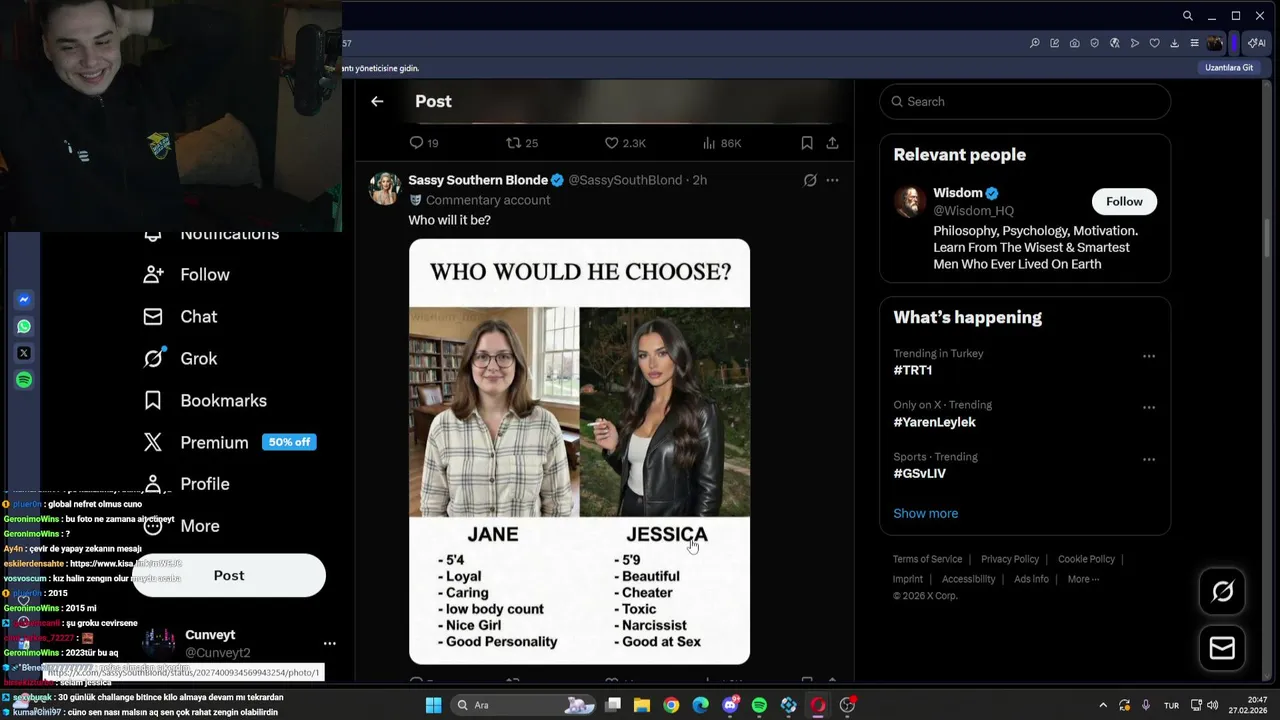Viewport: 1280px width, 720px height.
Task: Click the translate globe toolbar icon
Action: pyautogui.click(x=1114, y=43)
